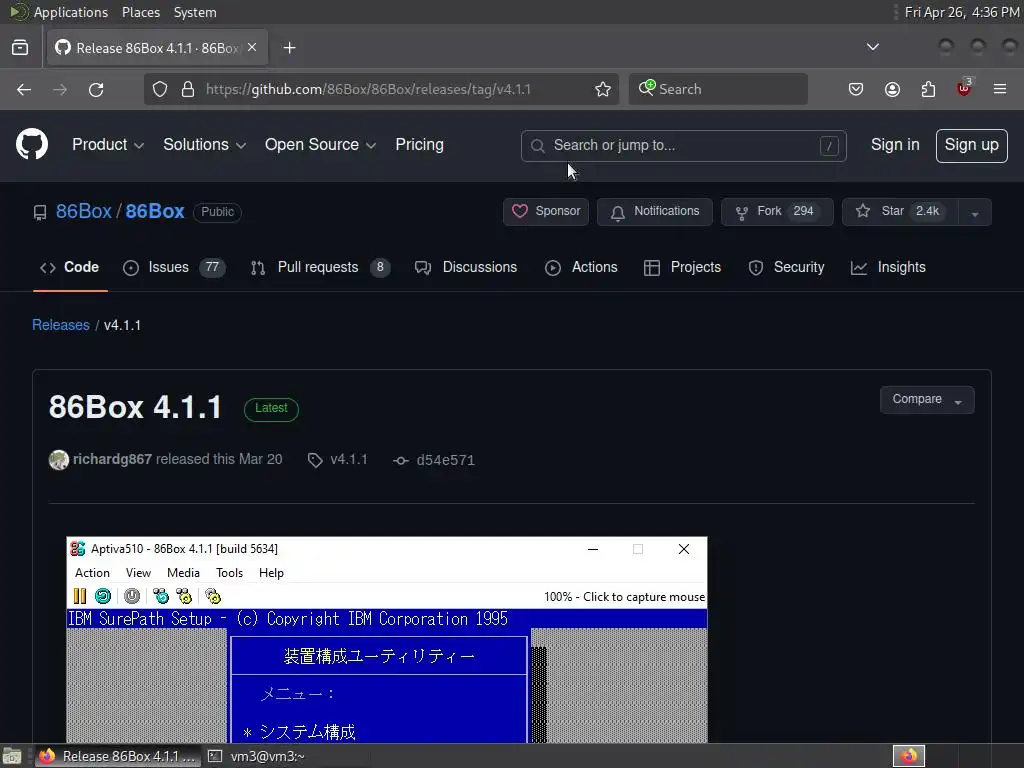Image resolution: width=1024 pixels, height=768 pixels.
Task: Click the uBlock Origin extension icon
Action: click(964, 88)
